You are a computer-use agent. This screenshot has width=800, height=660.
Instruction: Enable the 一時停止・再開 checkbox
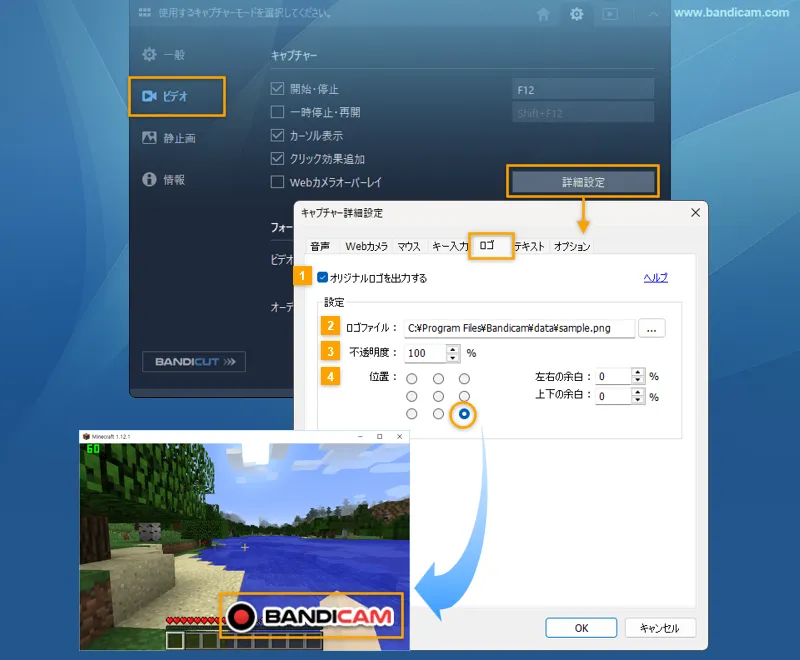coord(277,112)
